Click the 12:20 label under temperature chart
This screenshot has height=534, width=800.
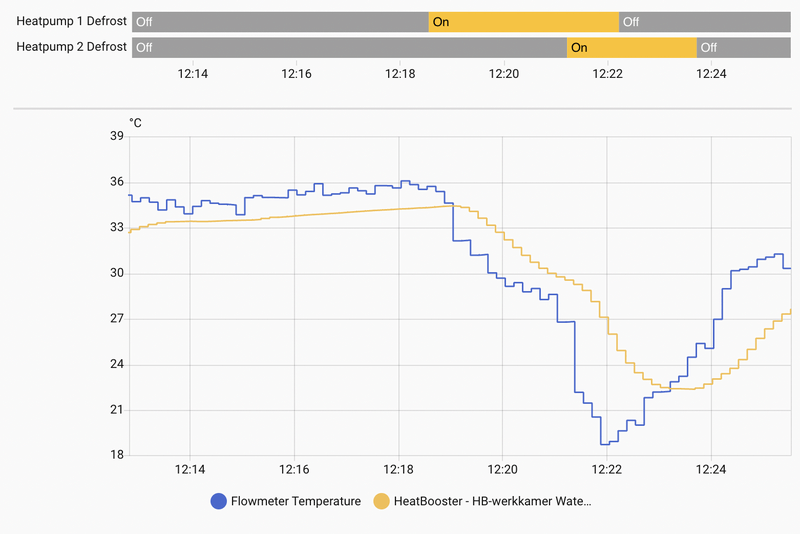(x=503, y=469)
